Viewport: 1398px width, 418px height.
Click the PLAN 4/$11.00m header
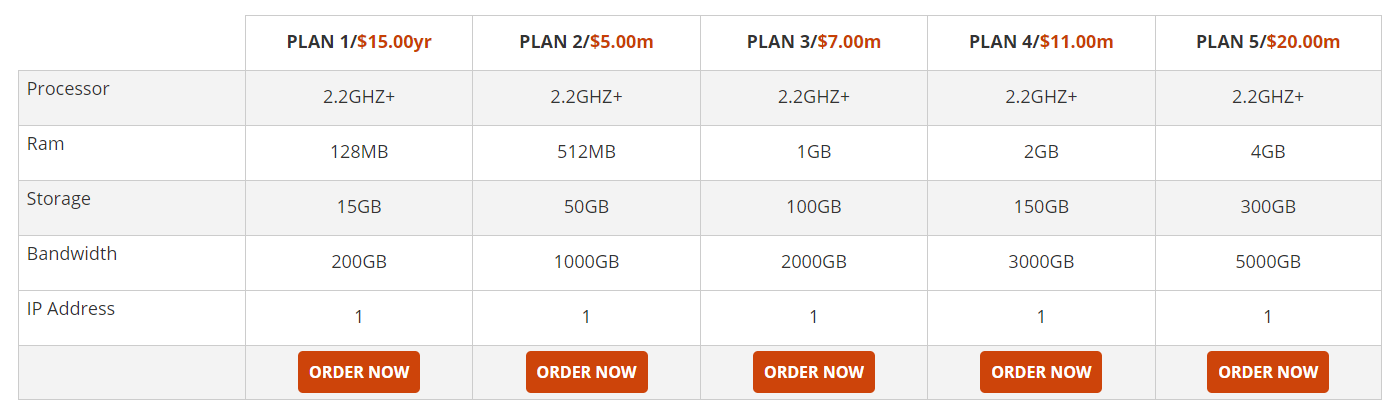coord(1041,42)
